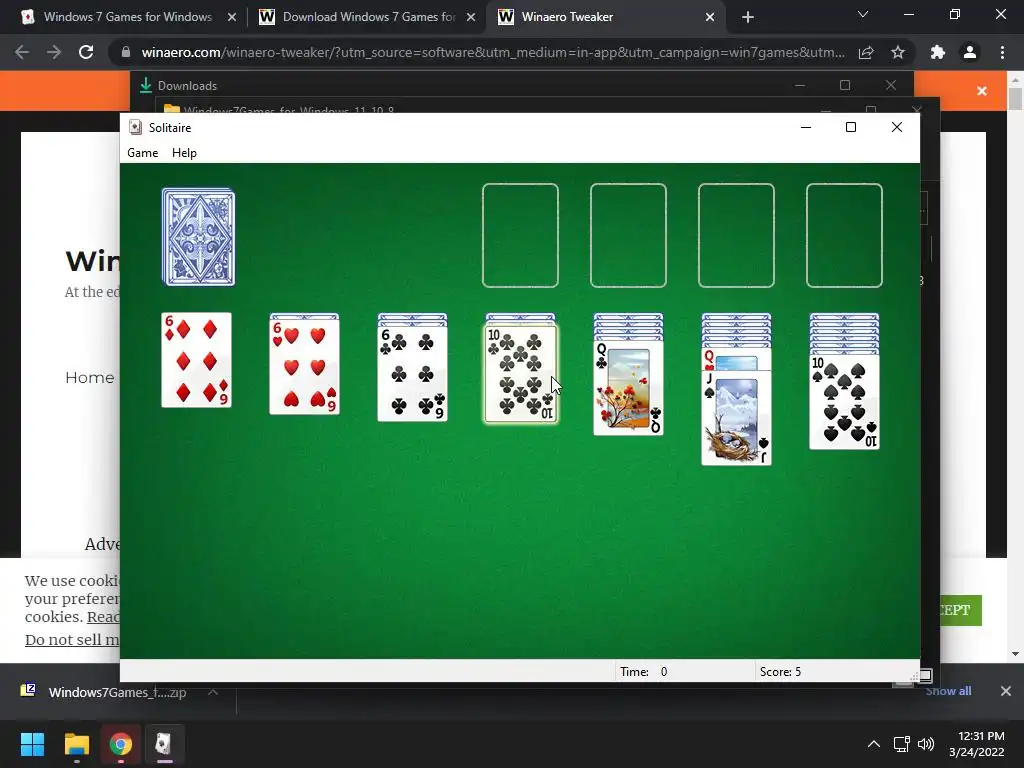Viewport: 1024px width, 768px height.
Task: Select the 10 of clubs card
Action: [x=520, y=374]
